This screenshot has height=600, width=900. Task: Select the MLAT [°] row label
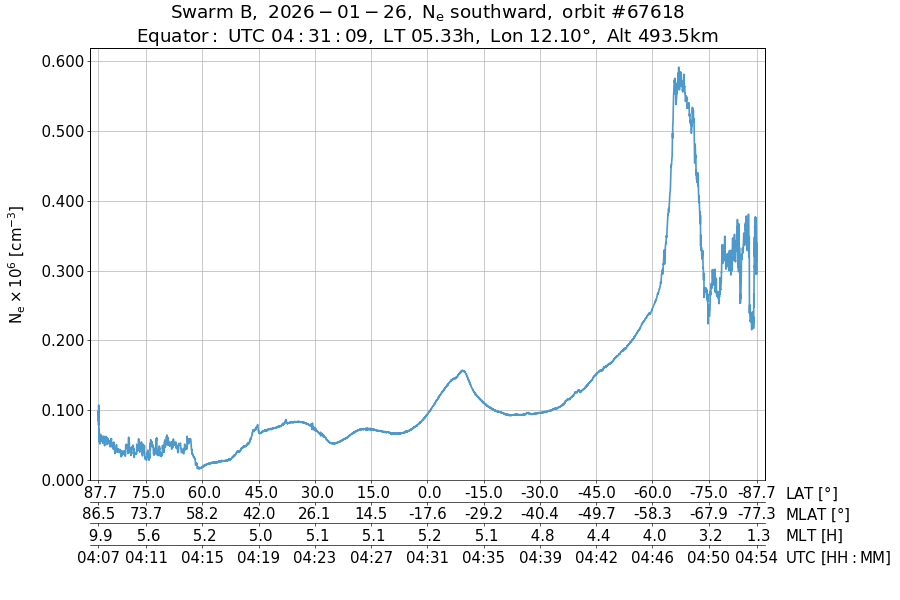point(818,514)
